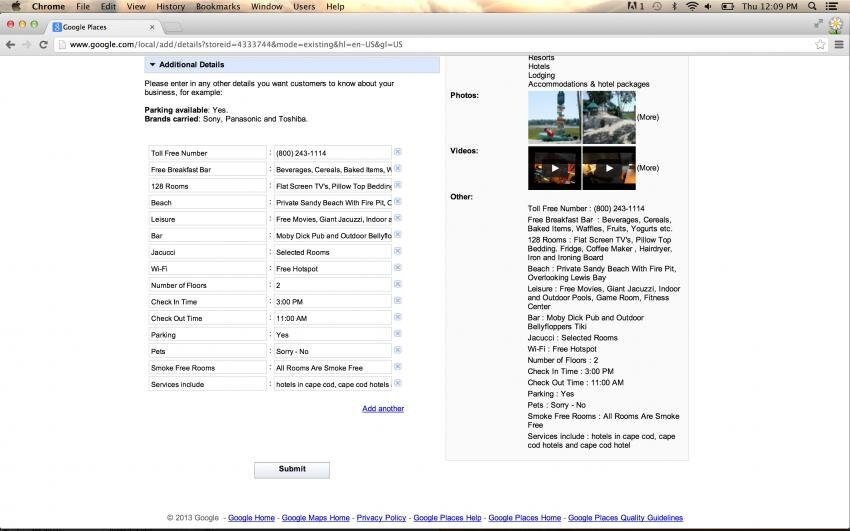The image size is (850, 531).
Task: Open the notification center list icon
Action: pos(832,6)
